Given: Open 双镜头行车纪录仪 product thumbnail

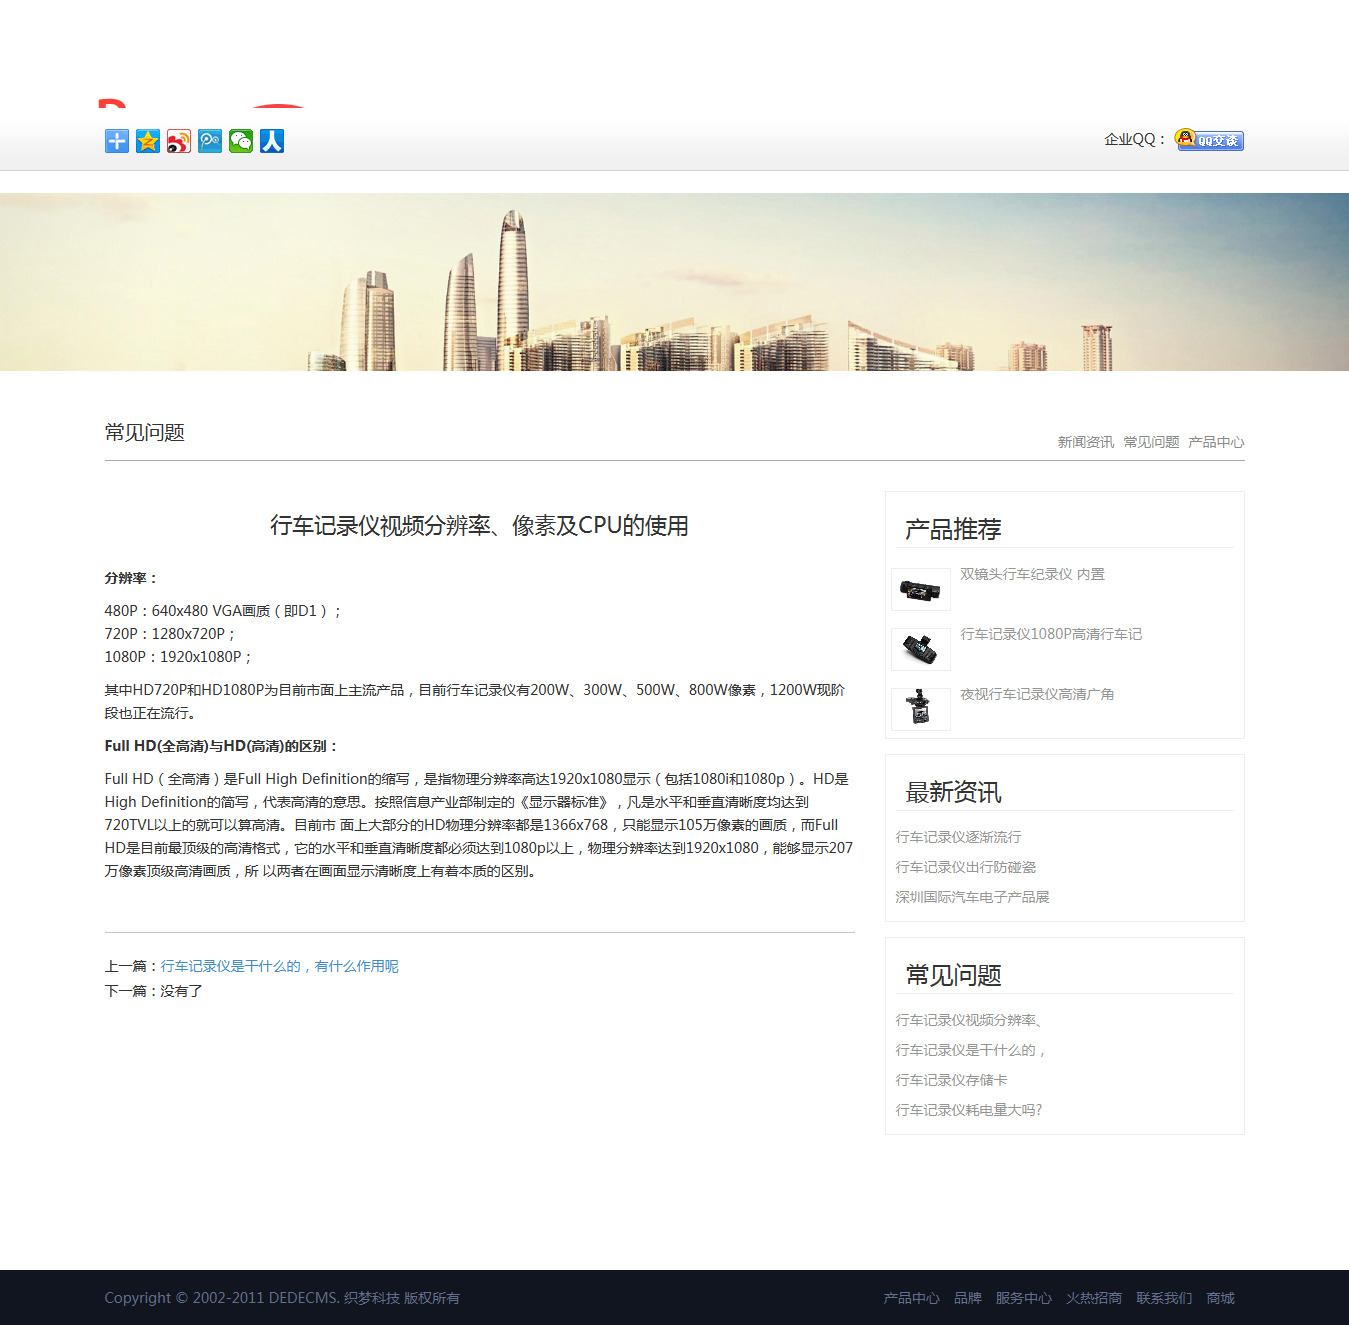Looking at the screenshot, I should coord(920,589).
